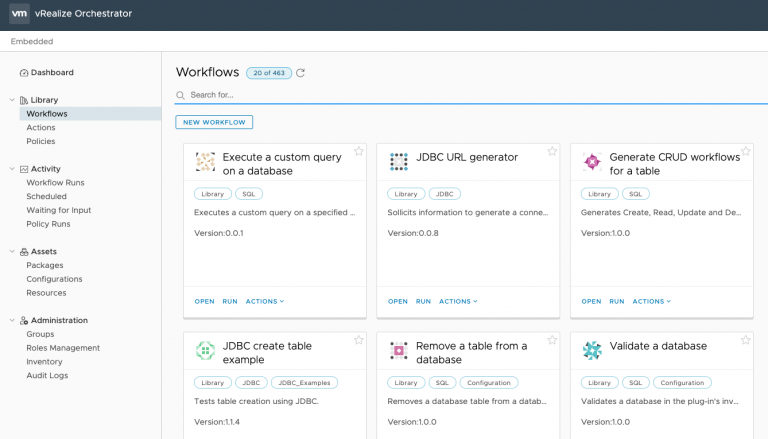Click Remove a table from database icon

pos(399,350)
